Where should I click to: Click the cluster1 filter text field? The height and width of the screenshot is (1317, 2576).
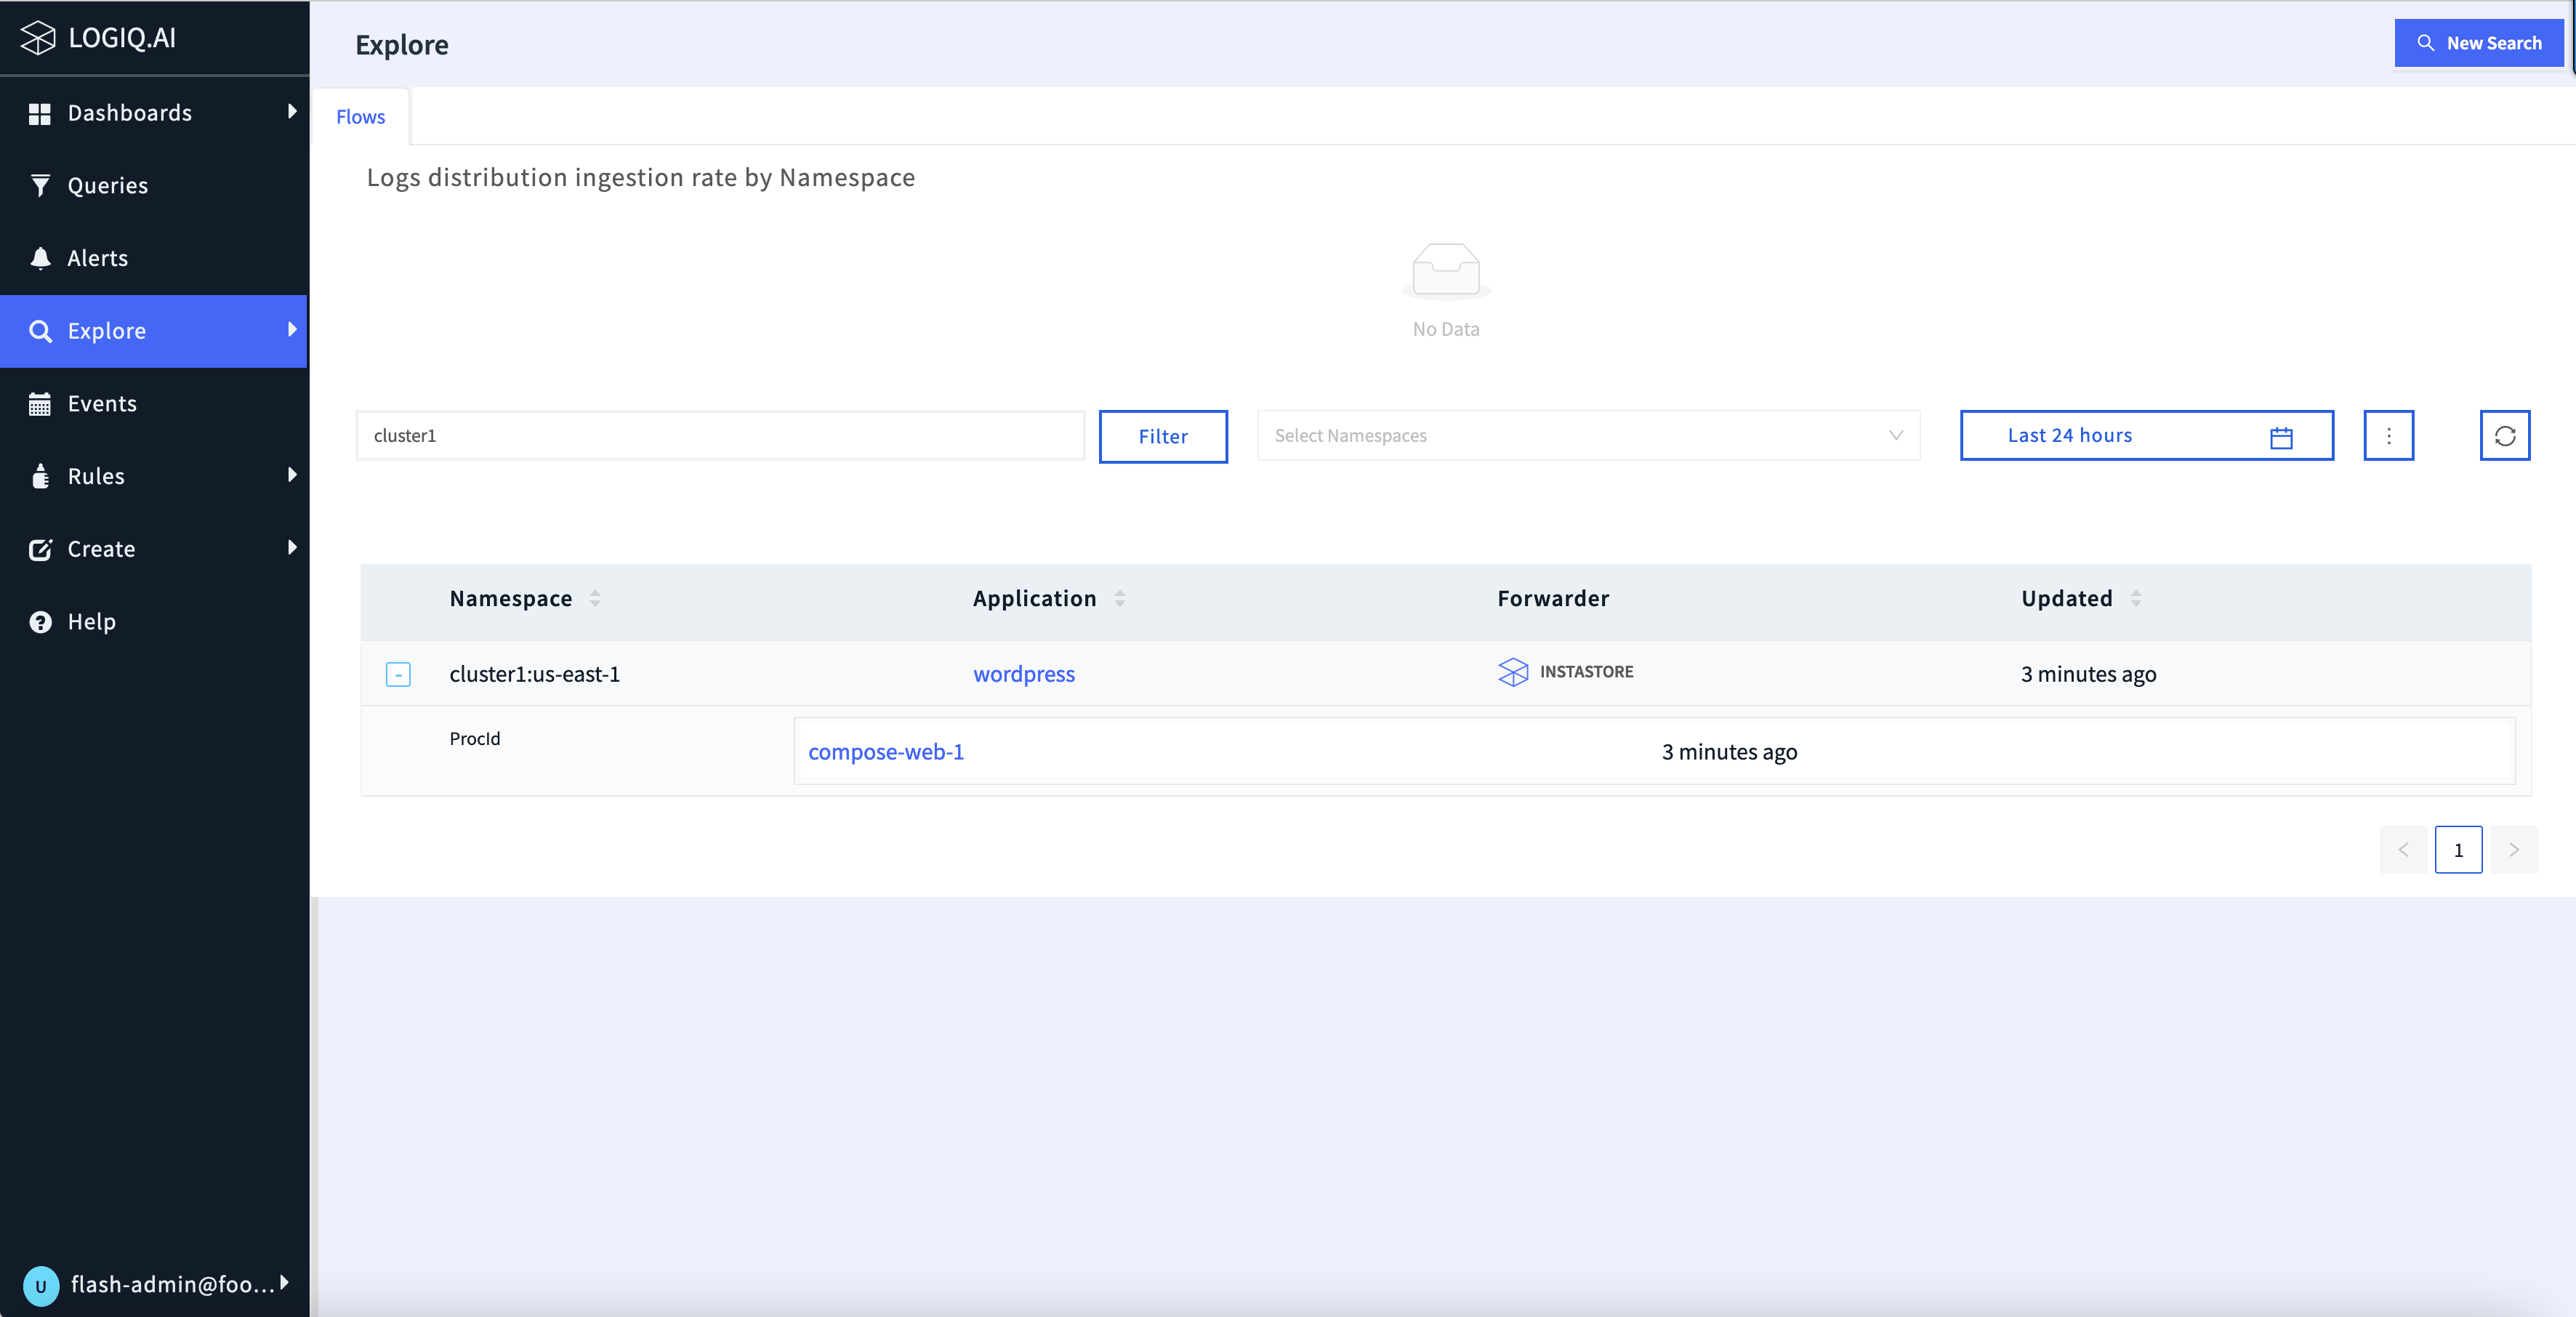720,436
